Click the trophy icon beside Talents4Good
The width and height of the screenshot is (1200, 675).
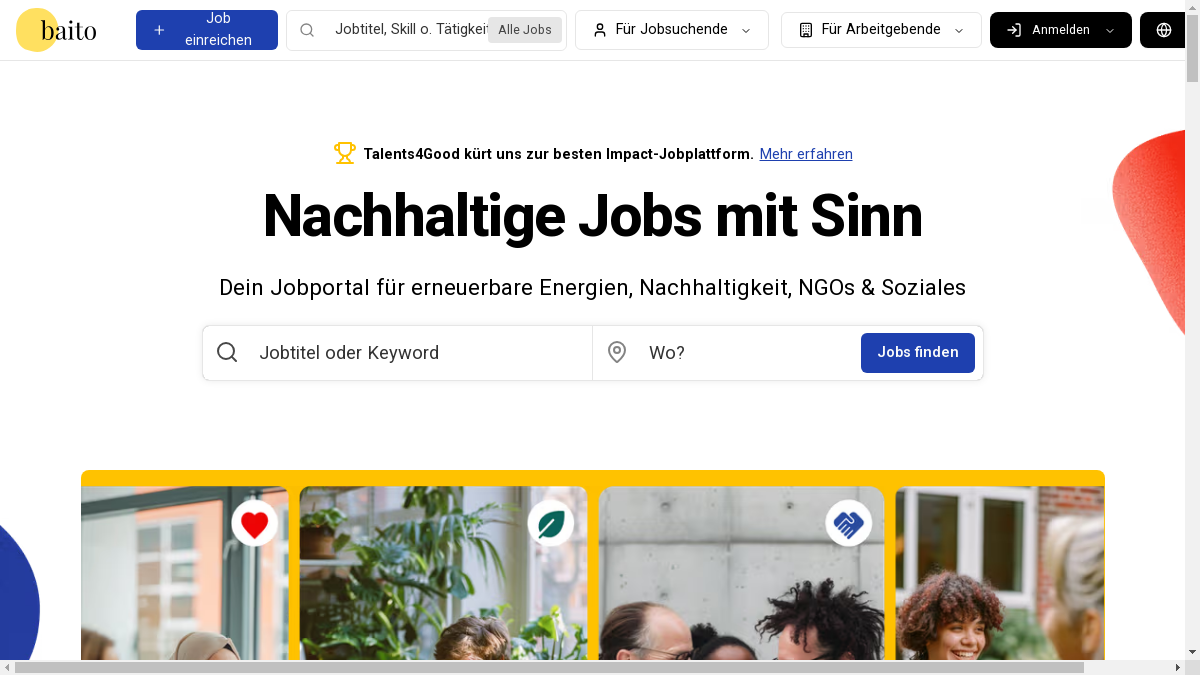coord(345,153)
